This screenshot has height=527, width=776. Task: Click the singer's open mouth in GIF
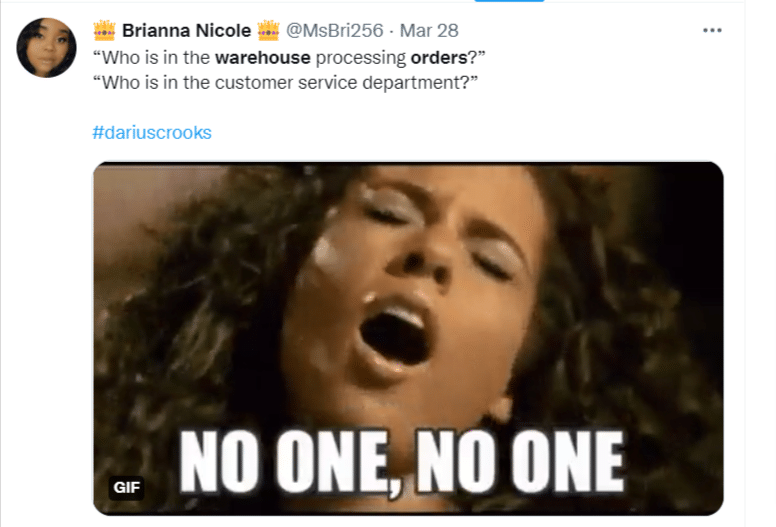coord(395,337)
